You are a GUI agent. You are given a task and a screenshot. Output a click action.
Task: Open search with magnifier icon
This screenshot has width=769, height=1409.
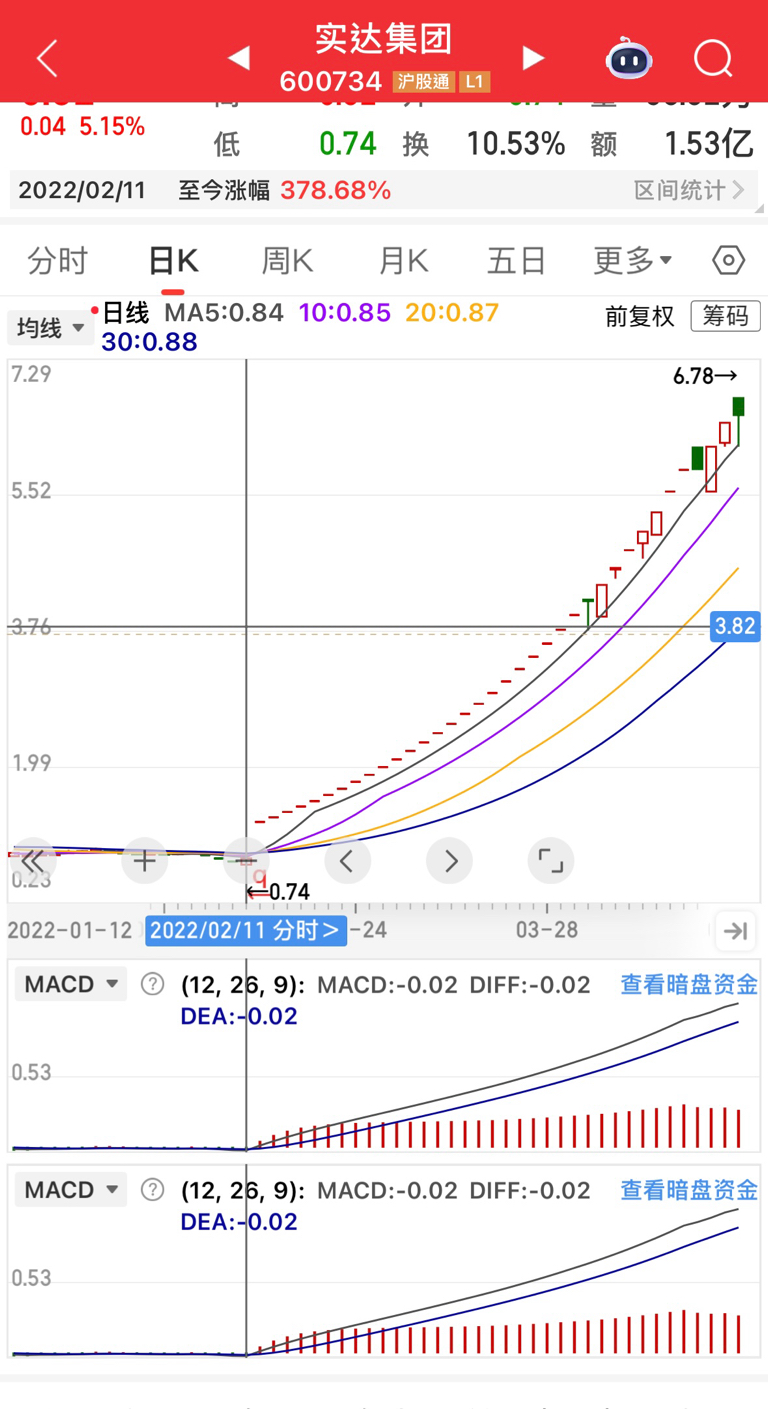click(x=713, y=58)
